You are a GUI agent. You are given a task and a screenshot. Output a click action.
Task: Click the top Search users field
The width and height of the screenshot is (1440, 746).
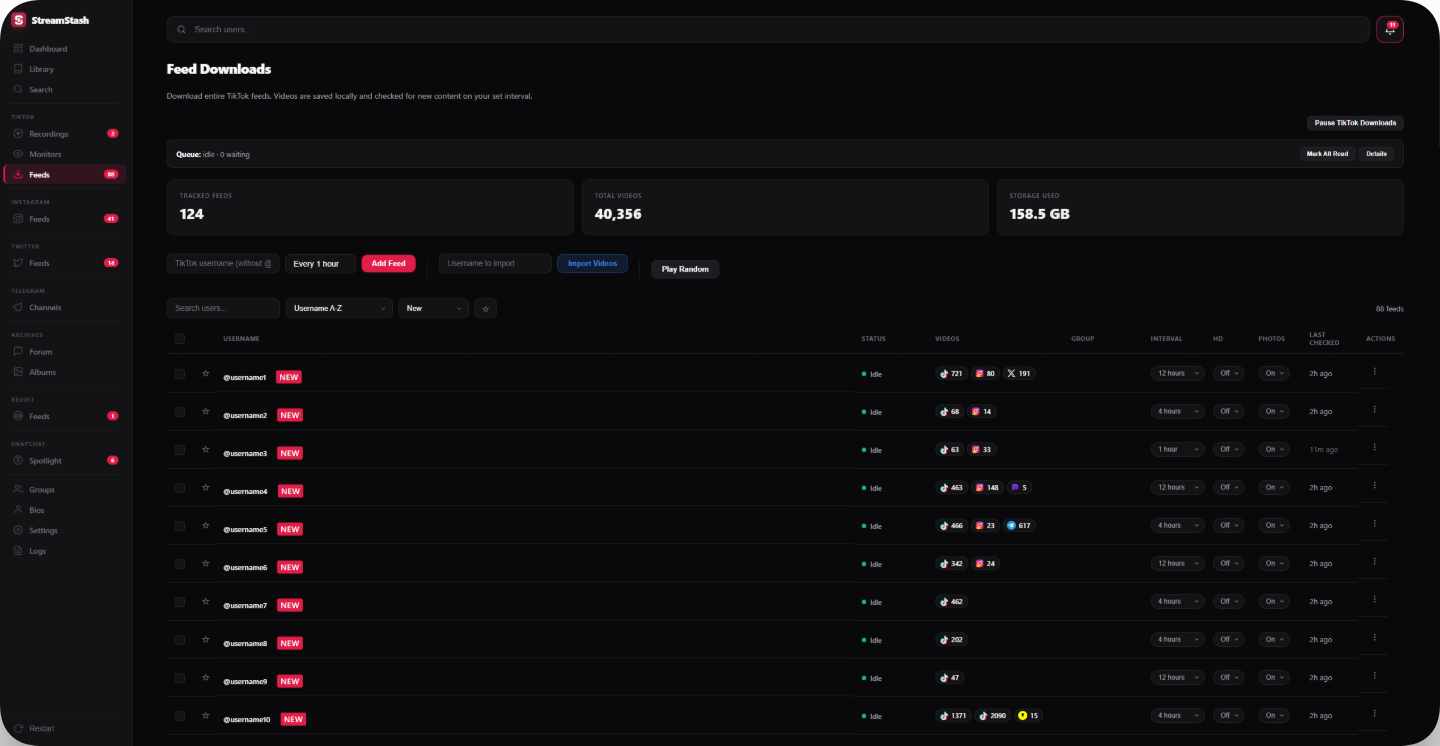pyautogui.click(x=767, y=30)
